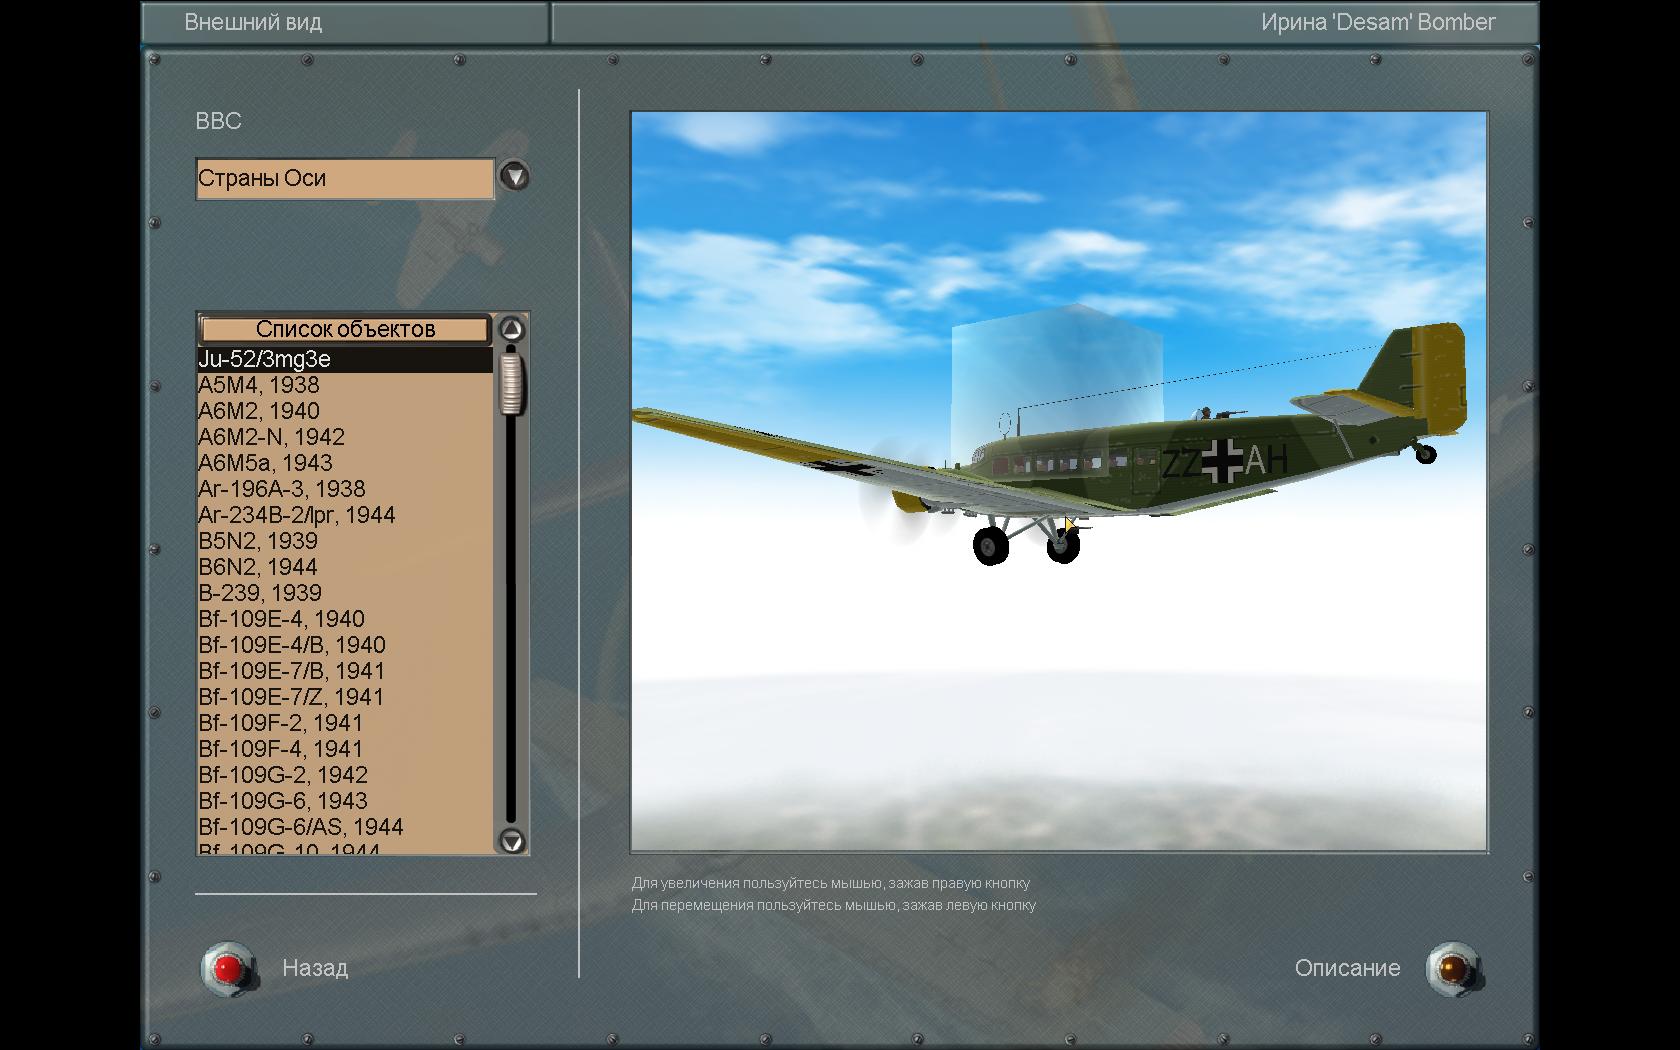1680x1050 pixels.
Task: Select Bf-109G-6, 1943 in the list
Action: coord(345,801)
